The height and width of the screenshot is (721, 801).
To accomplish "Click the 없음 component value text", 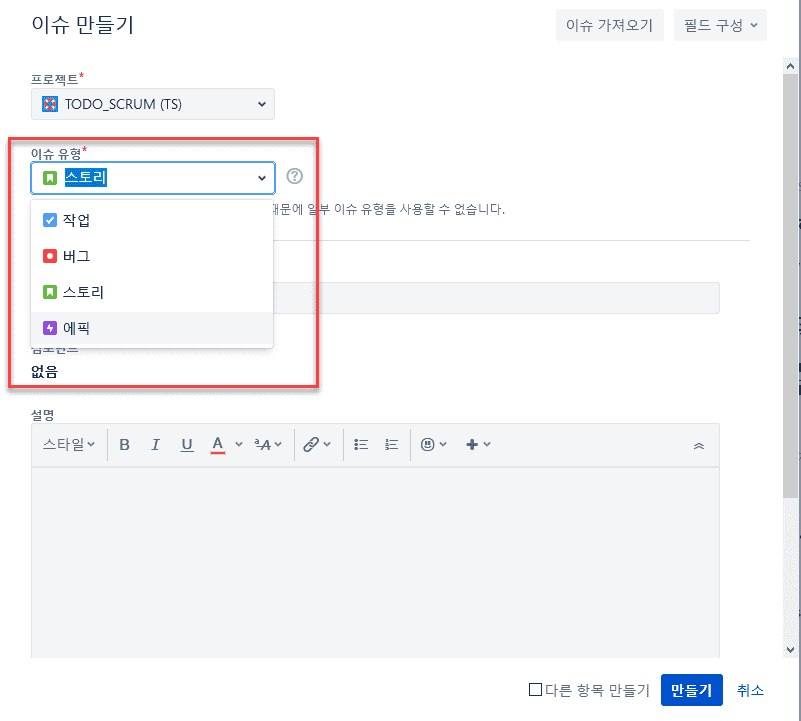I will coord(44,371).
